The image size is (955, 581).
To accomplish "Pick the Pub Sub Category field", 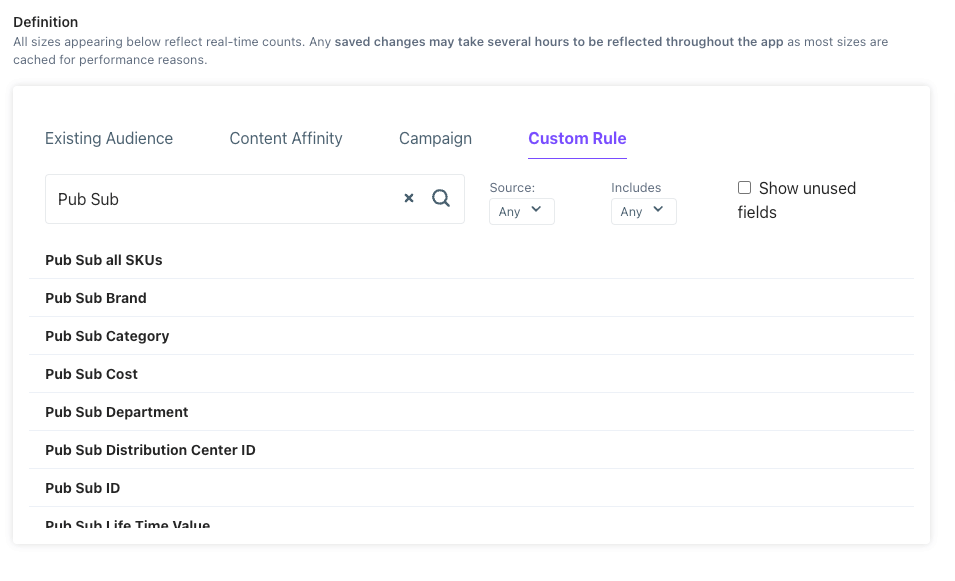I will click(x=107, y=336).
